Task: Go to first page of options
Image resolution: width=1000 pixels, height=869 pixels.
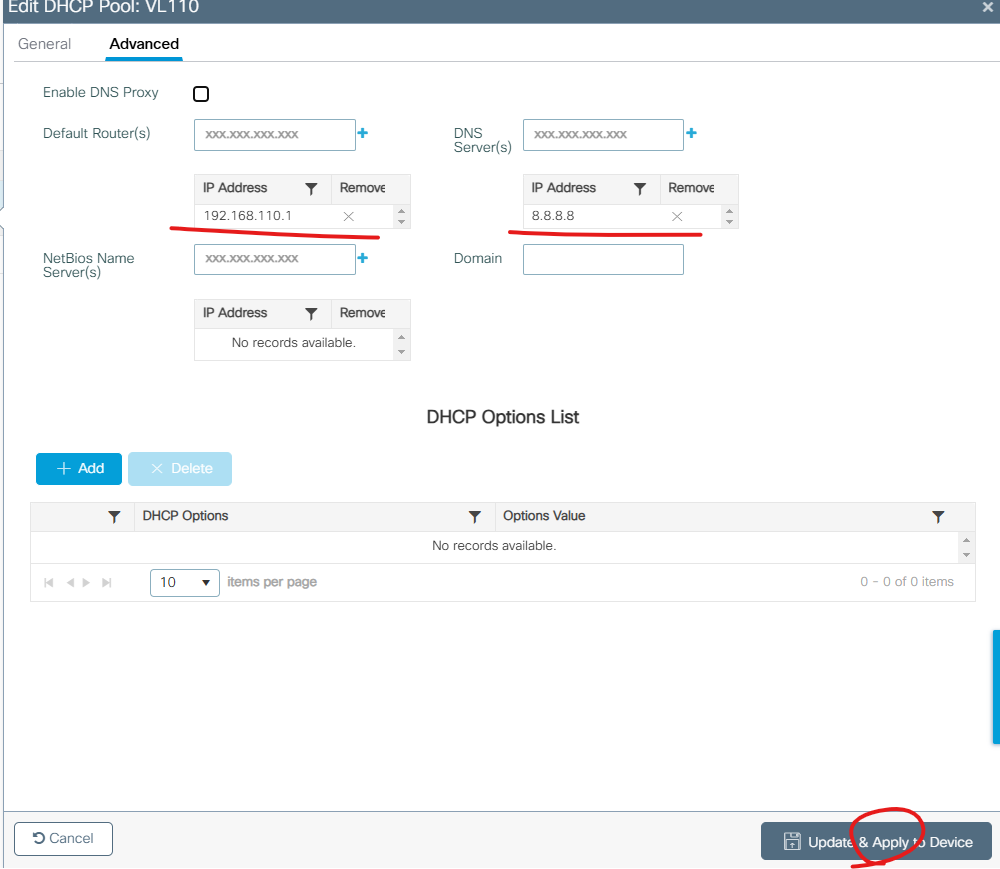Action: click(x=48, y=583)
